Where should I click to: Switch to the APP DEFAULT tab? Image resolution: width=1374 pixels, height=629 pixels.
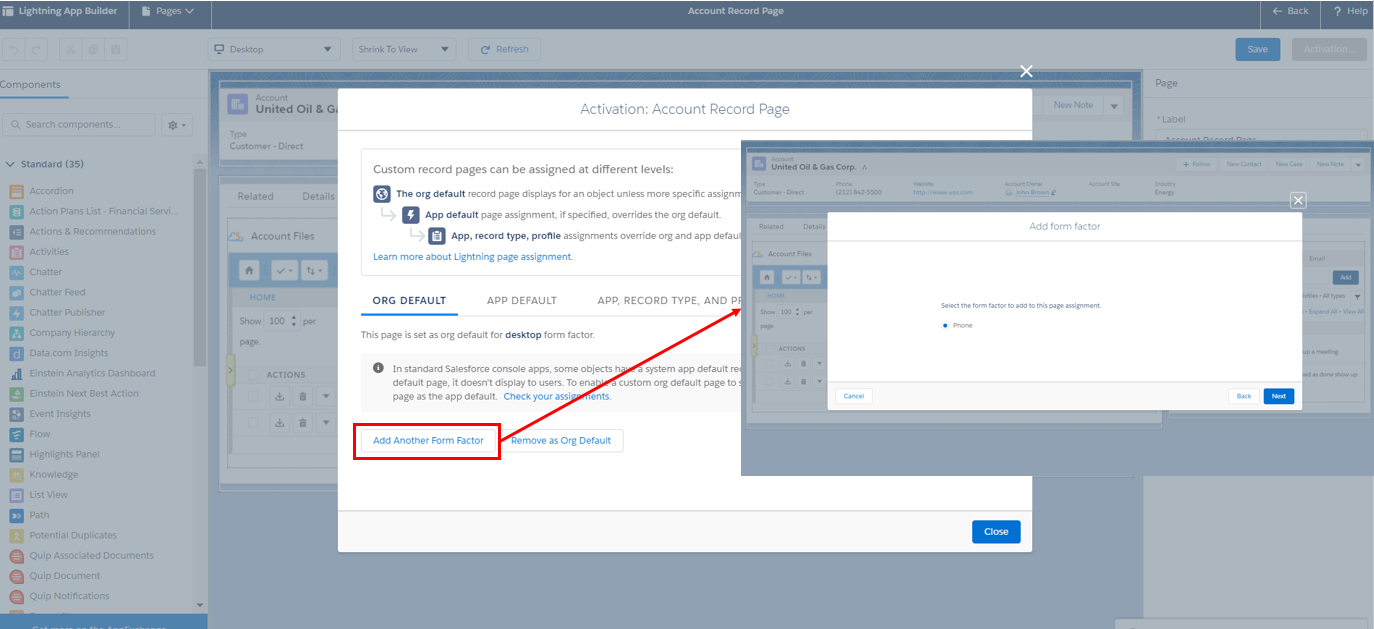coord(521,300)
